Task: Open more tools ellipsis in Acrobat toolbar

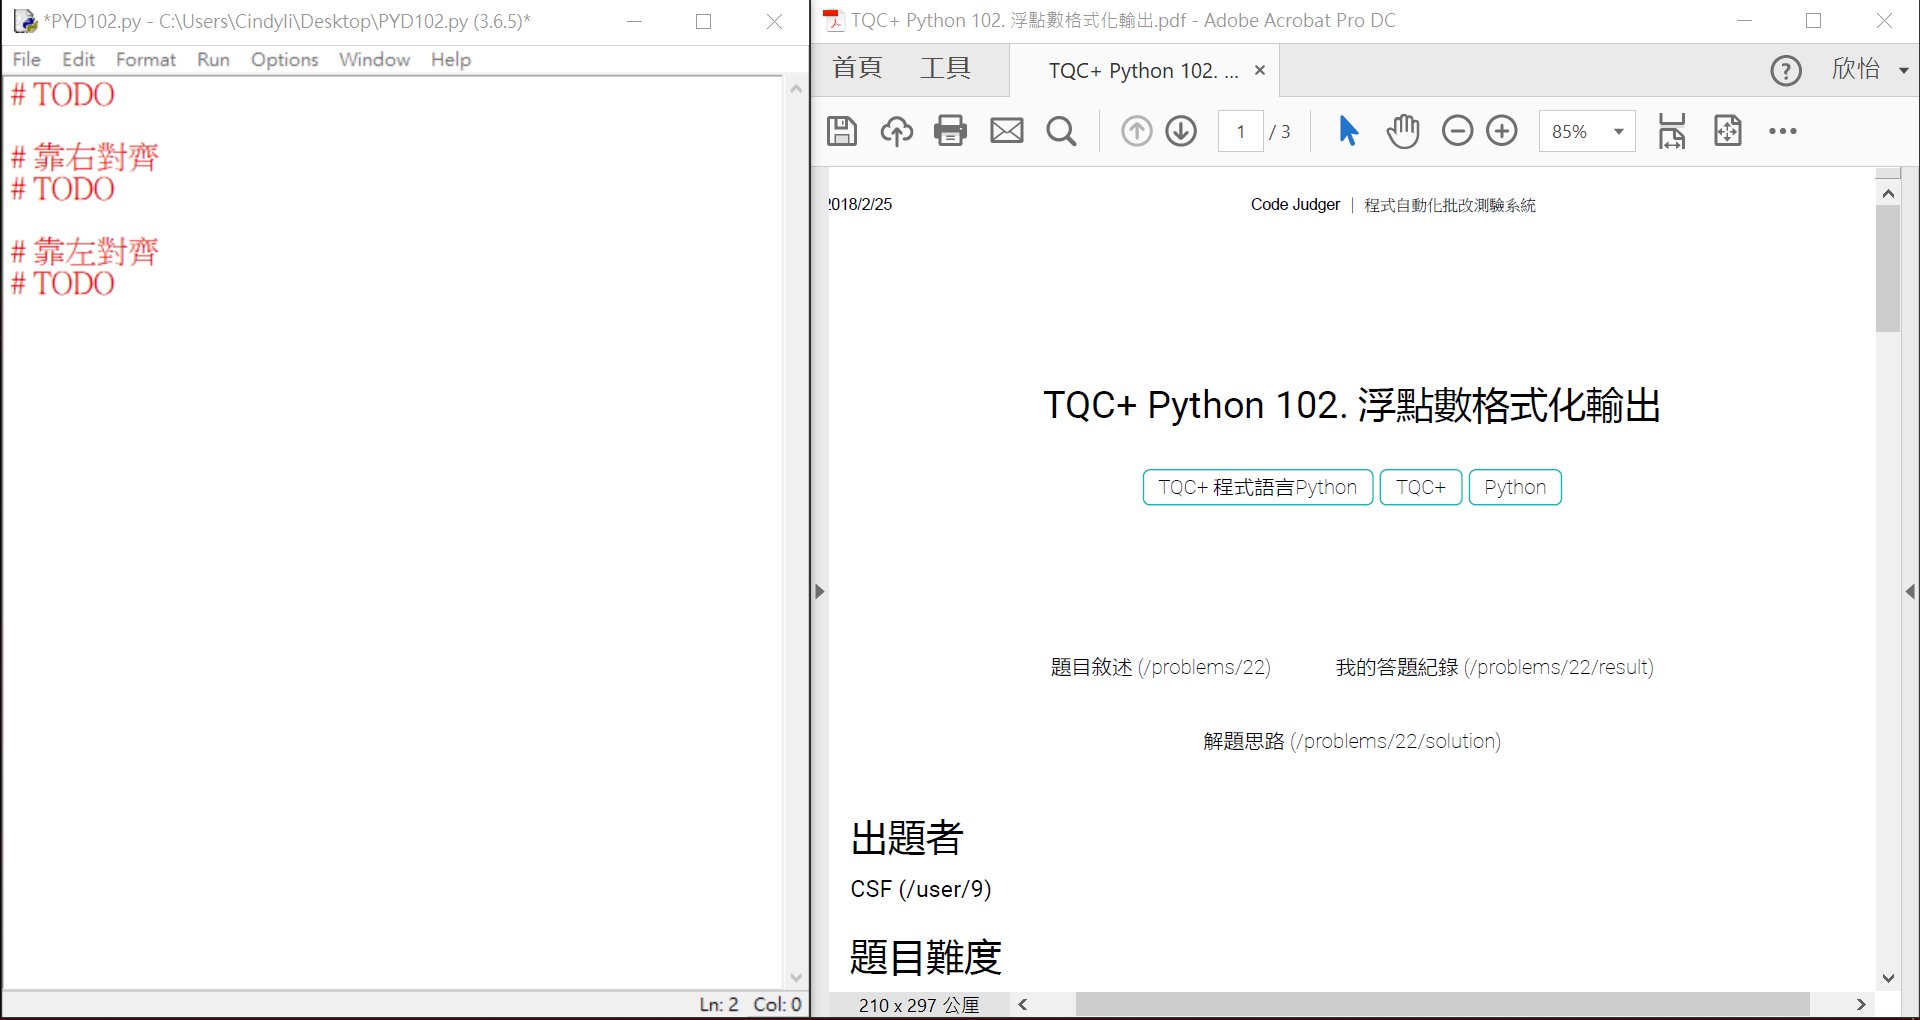Action: coord(1783,131)
